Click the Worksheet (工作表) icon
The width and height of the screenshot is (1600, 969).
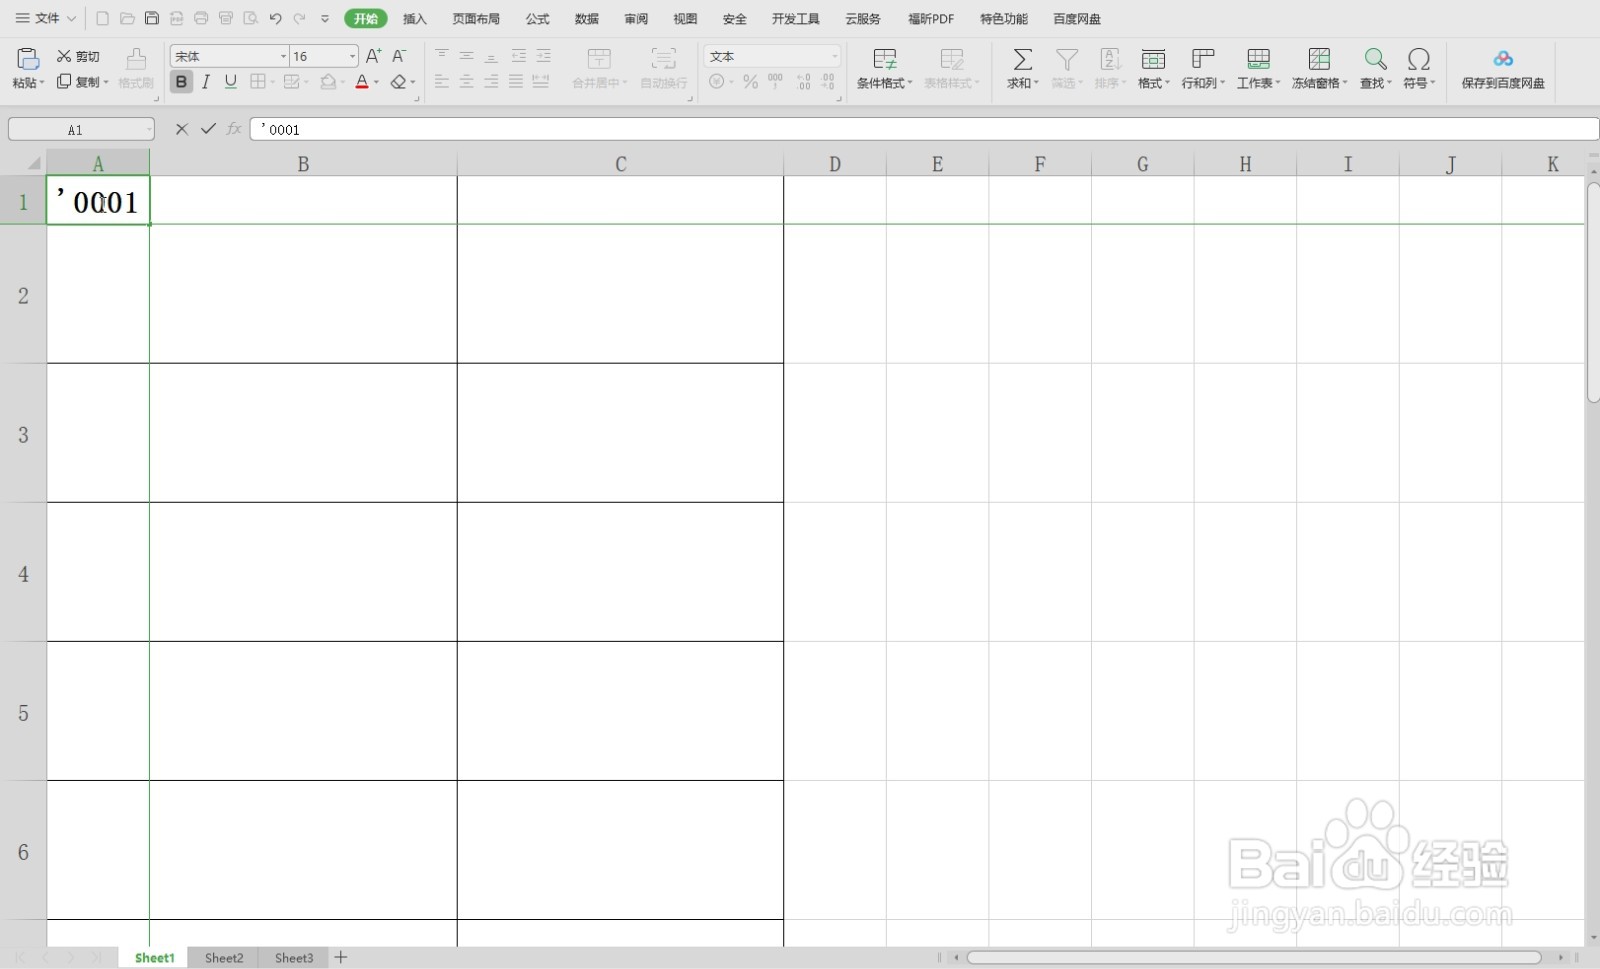(1258, 59)
